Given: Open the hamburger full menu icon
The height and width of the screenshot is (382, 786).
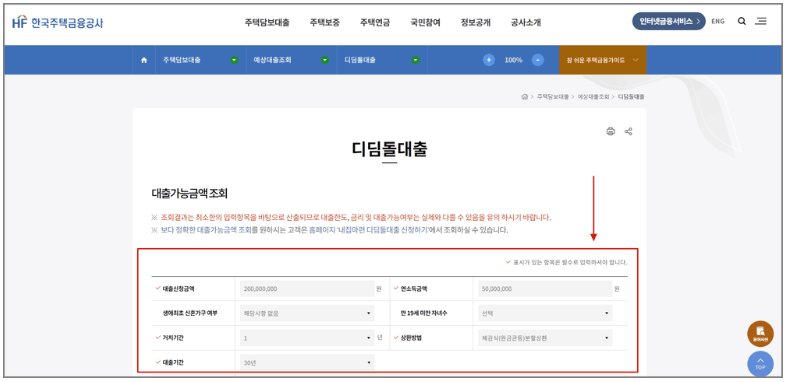Looking at the screenshot, I should coord(761,22).
